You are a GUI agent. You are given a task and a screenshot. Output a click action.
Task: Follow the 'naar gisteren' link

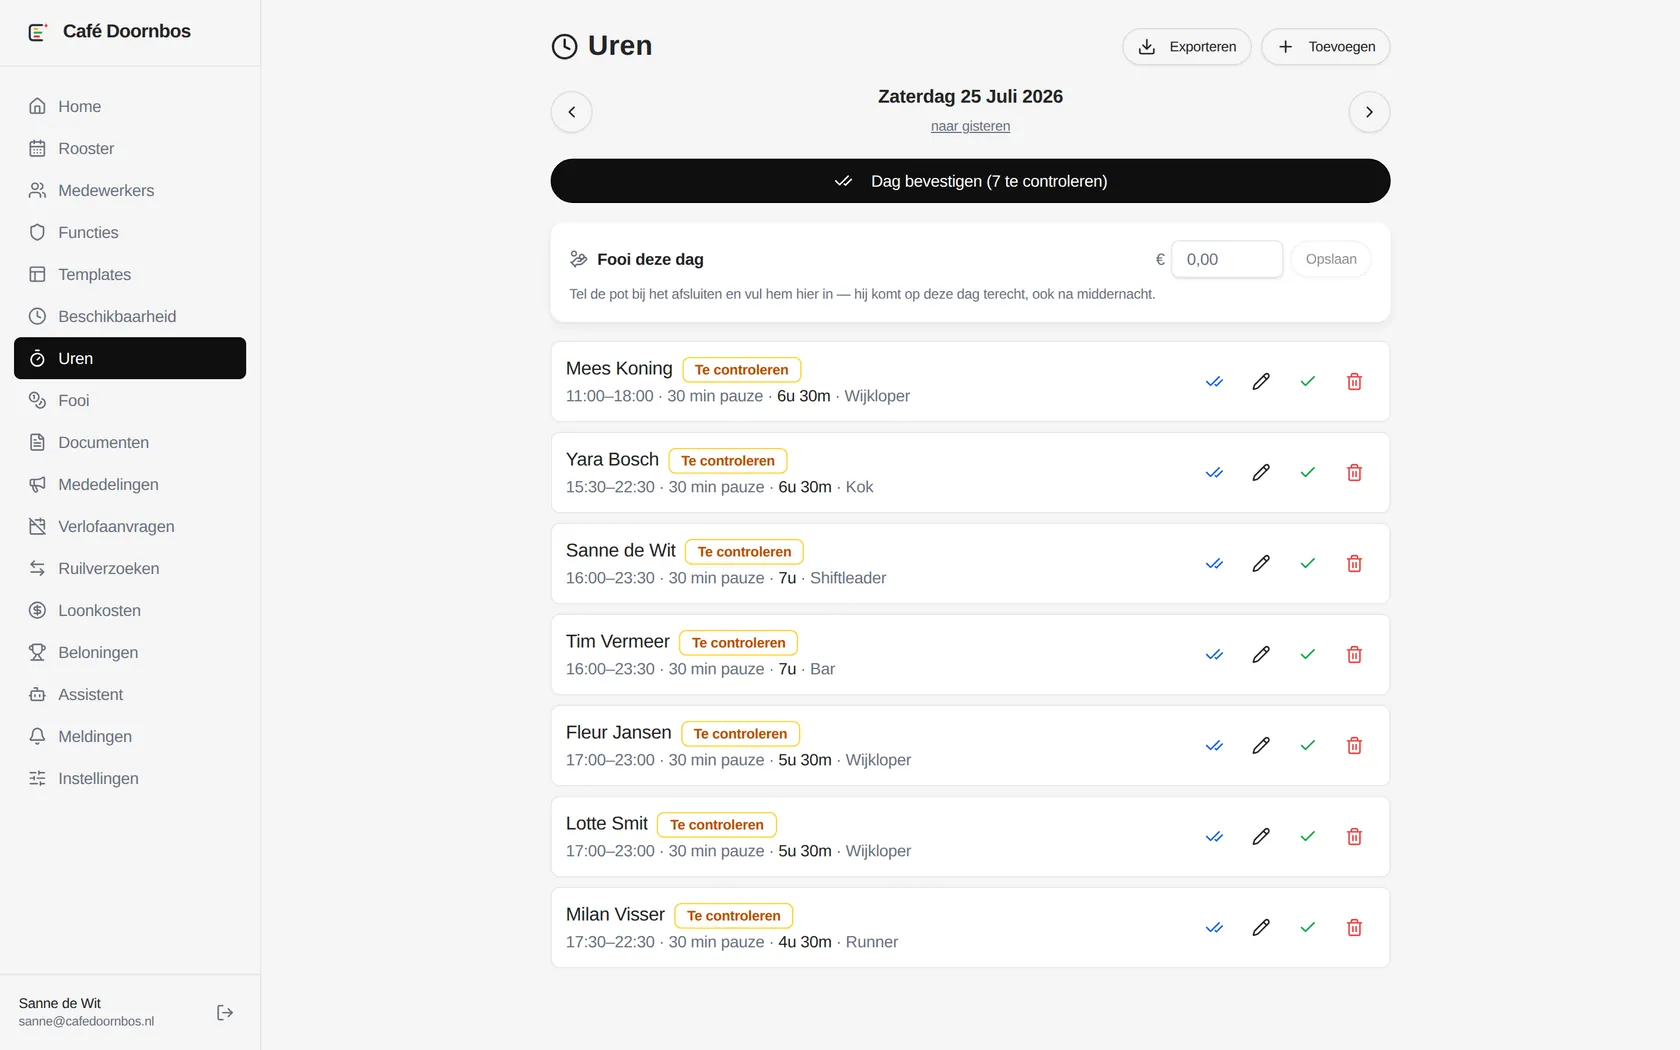click(x=970, y=126)
